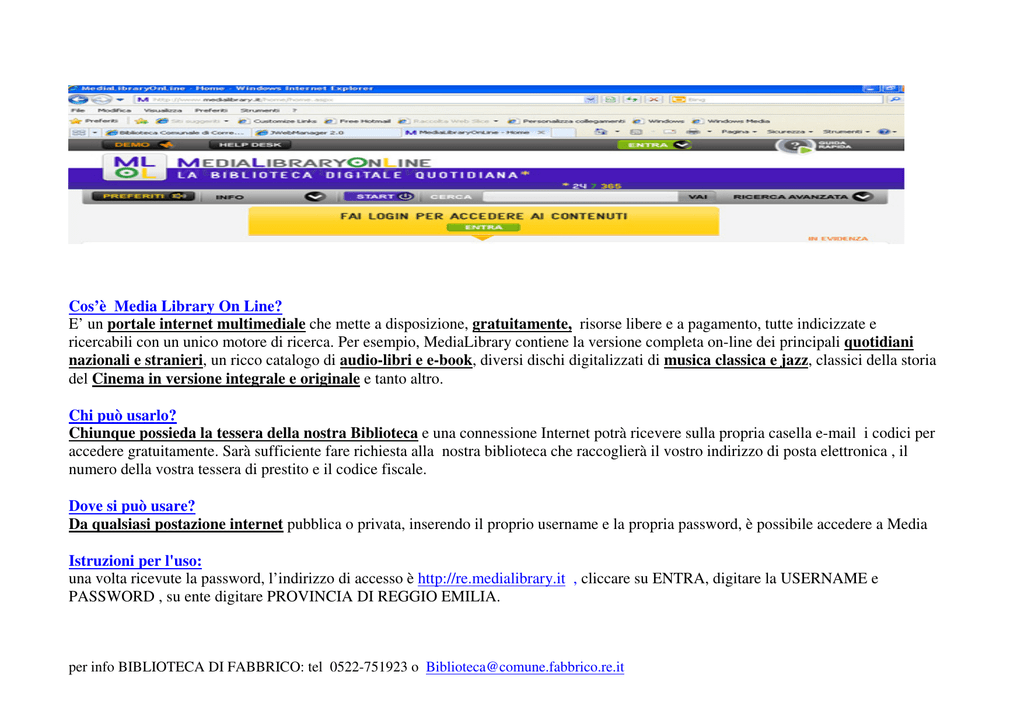Click the Istruzioni per l'uso: heading link
Screen dimensions: 1024x724
(x=135, y=561)
